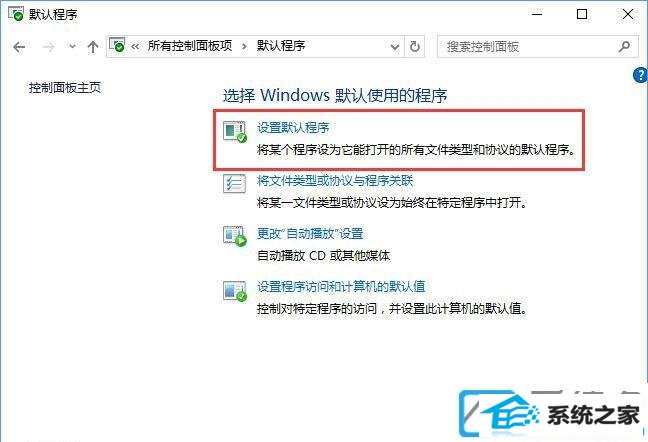The width and height of the screenshot is (648, 442).
Task: Click the program access and defaults icon
Action: coord(235,291)
